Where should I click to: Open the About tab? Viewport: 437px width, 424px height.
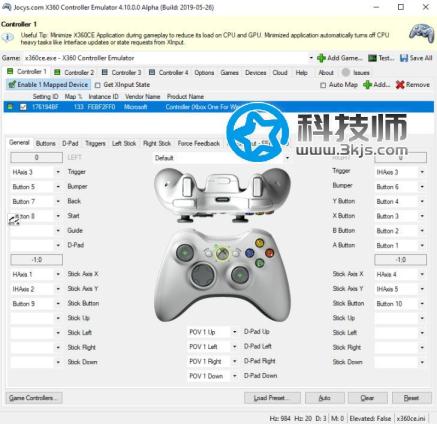point(326,72)
